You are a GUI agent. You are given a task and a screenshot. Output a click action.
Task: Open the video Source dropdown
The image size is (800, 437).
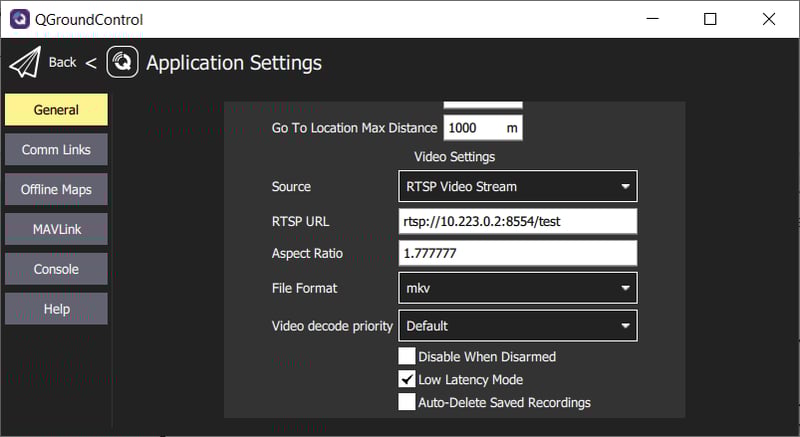(517, 186)
